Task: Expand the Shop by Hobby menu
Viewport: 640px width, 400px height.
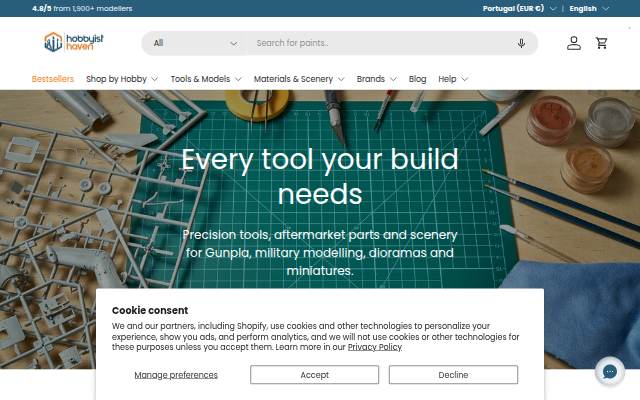Action: 122,79
